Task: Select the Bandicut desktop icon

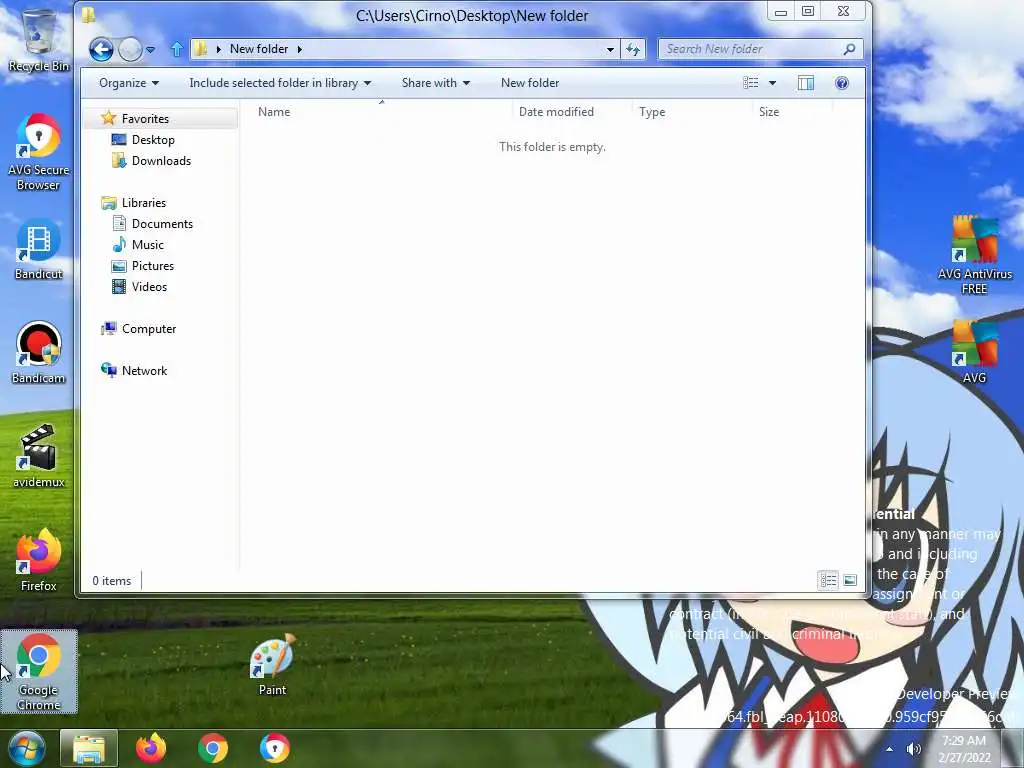Action: [39, 249]
